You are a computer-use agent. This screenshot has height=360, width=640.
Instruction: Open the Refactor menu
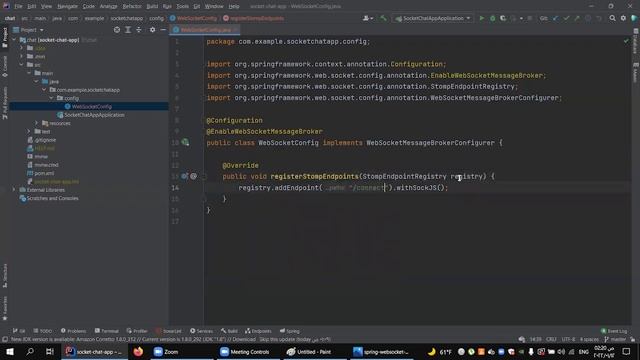132,6
